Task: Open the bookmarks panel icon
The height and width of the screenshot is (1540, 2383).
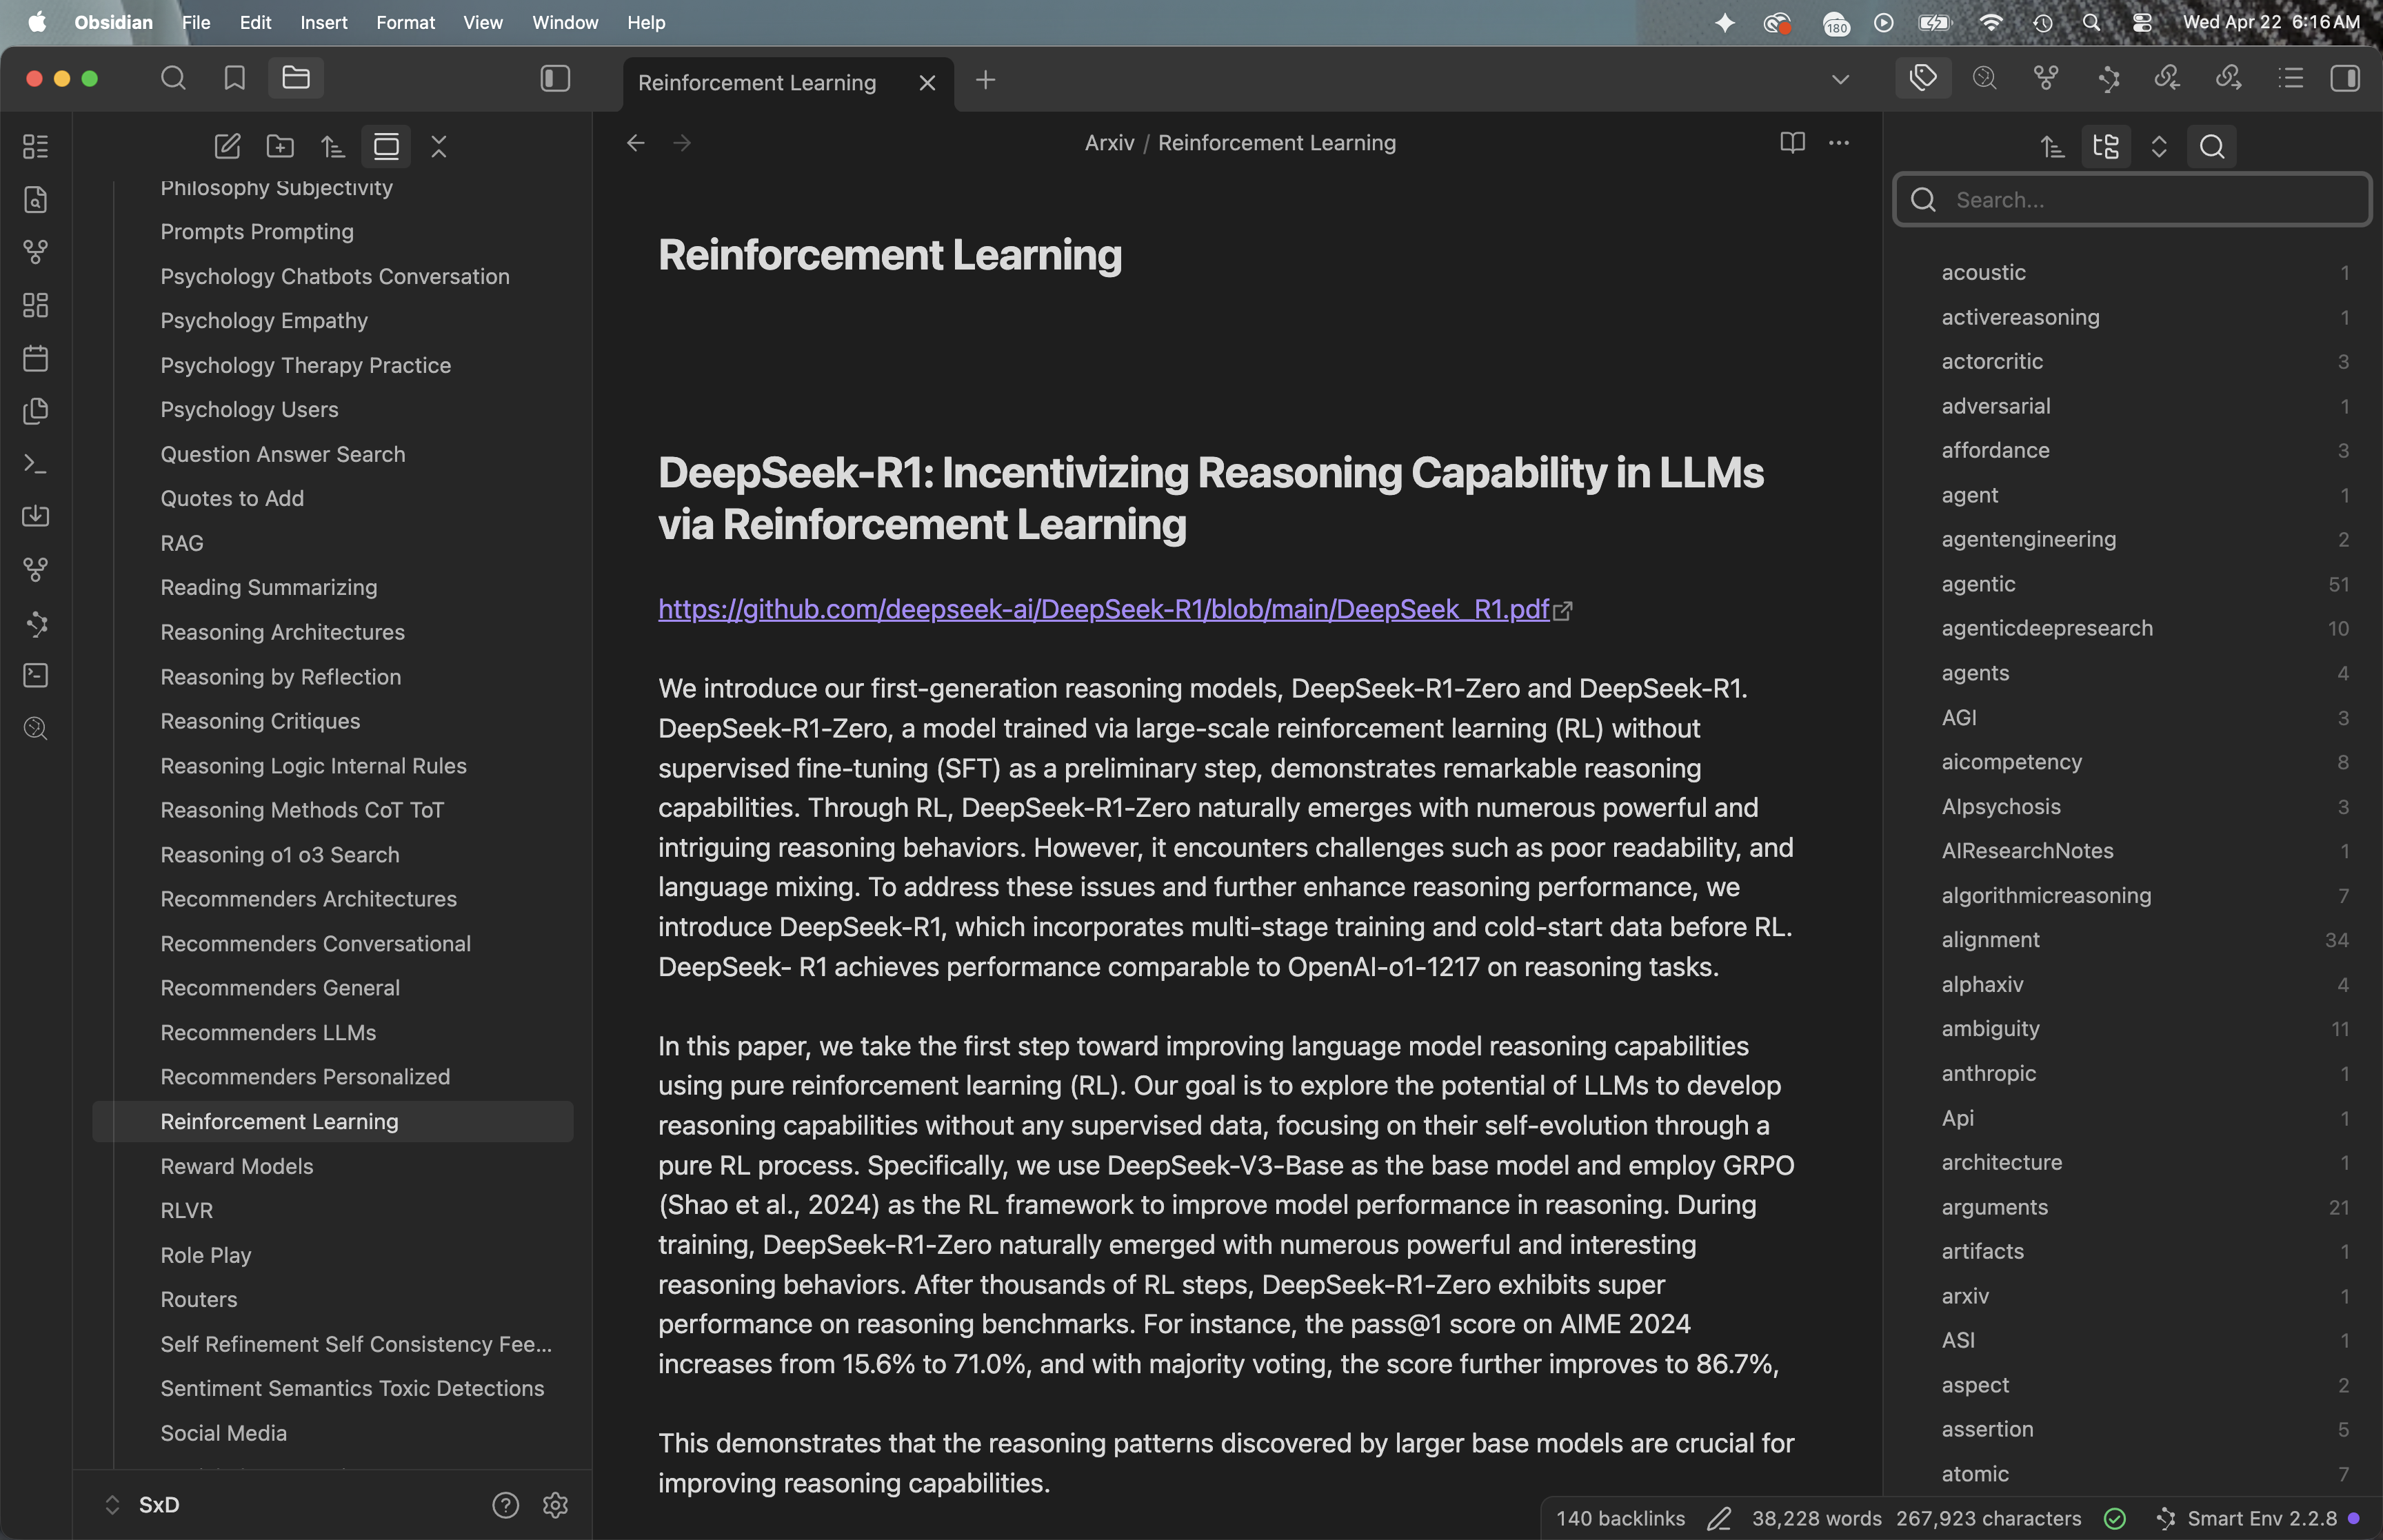Action: [x=234, y=78]
